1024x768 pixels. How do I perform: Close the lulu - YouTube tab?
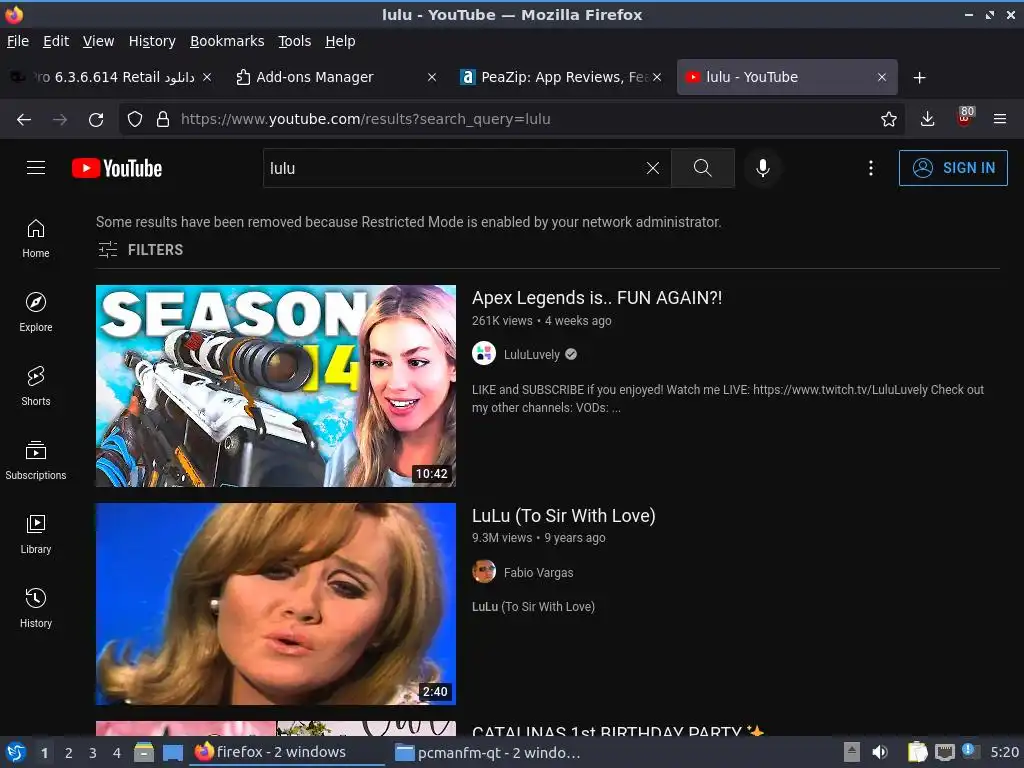882,77
